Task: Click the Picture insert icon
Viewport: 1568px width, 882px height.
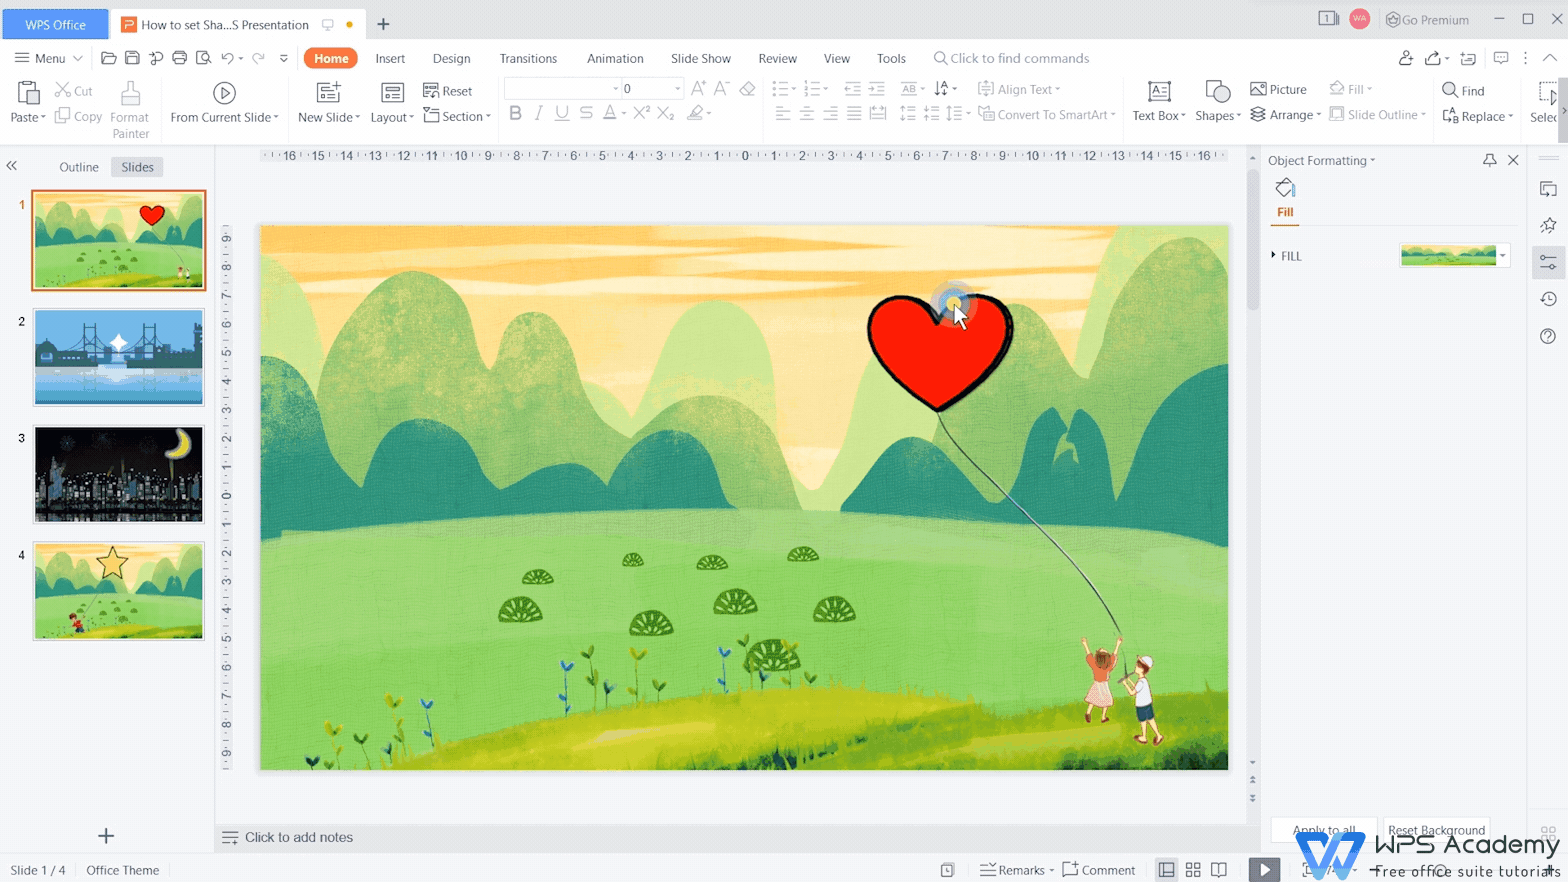Action: coord(1258,90)
